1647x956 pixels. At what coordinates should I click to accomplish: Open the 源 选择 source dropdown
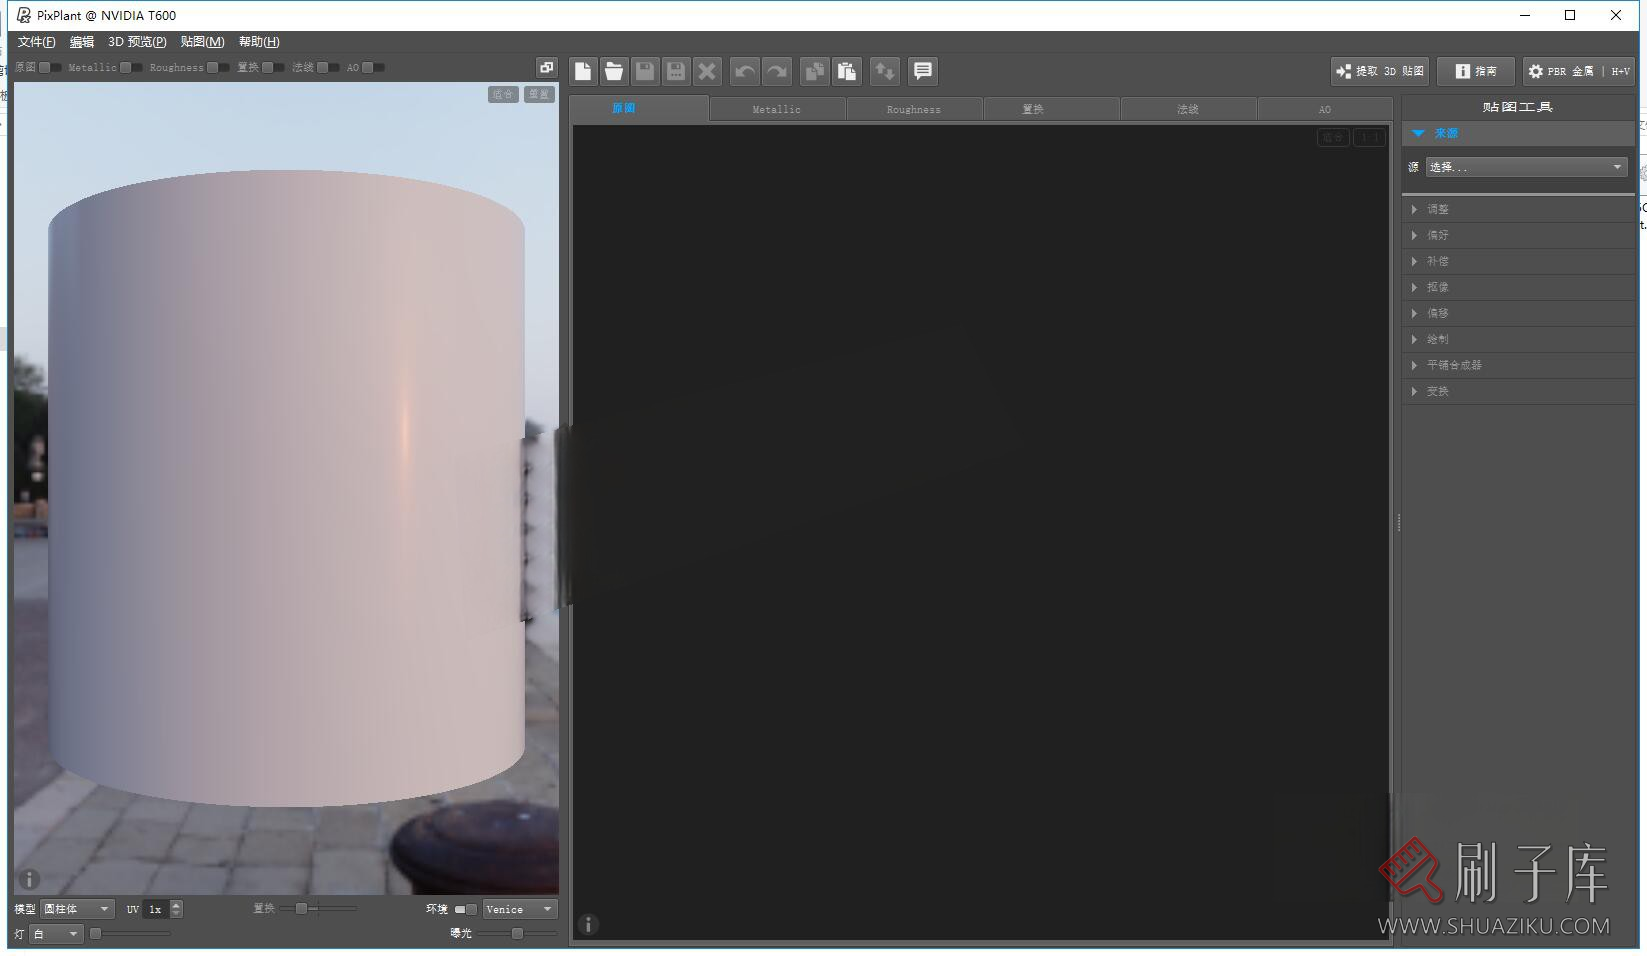(1525, 167)
